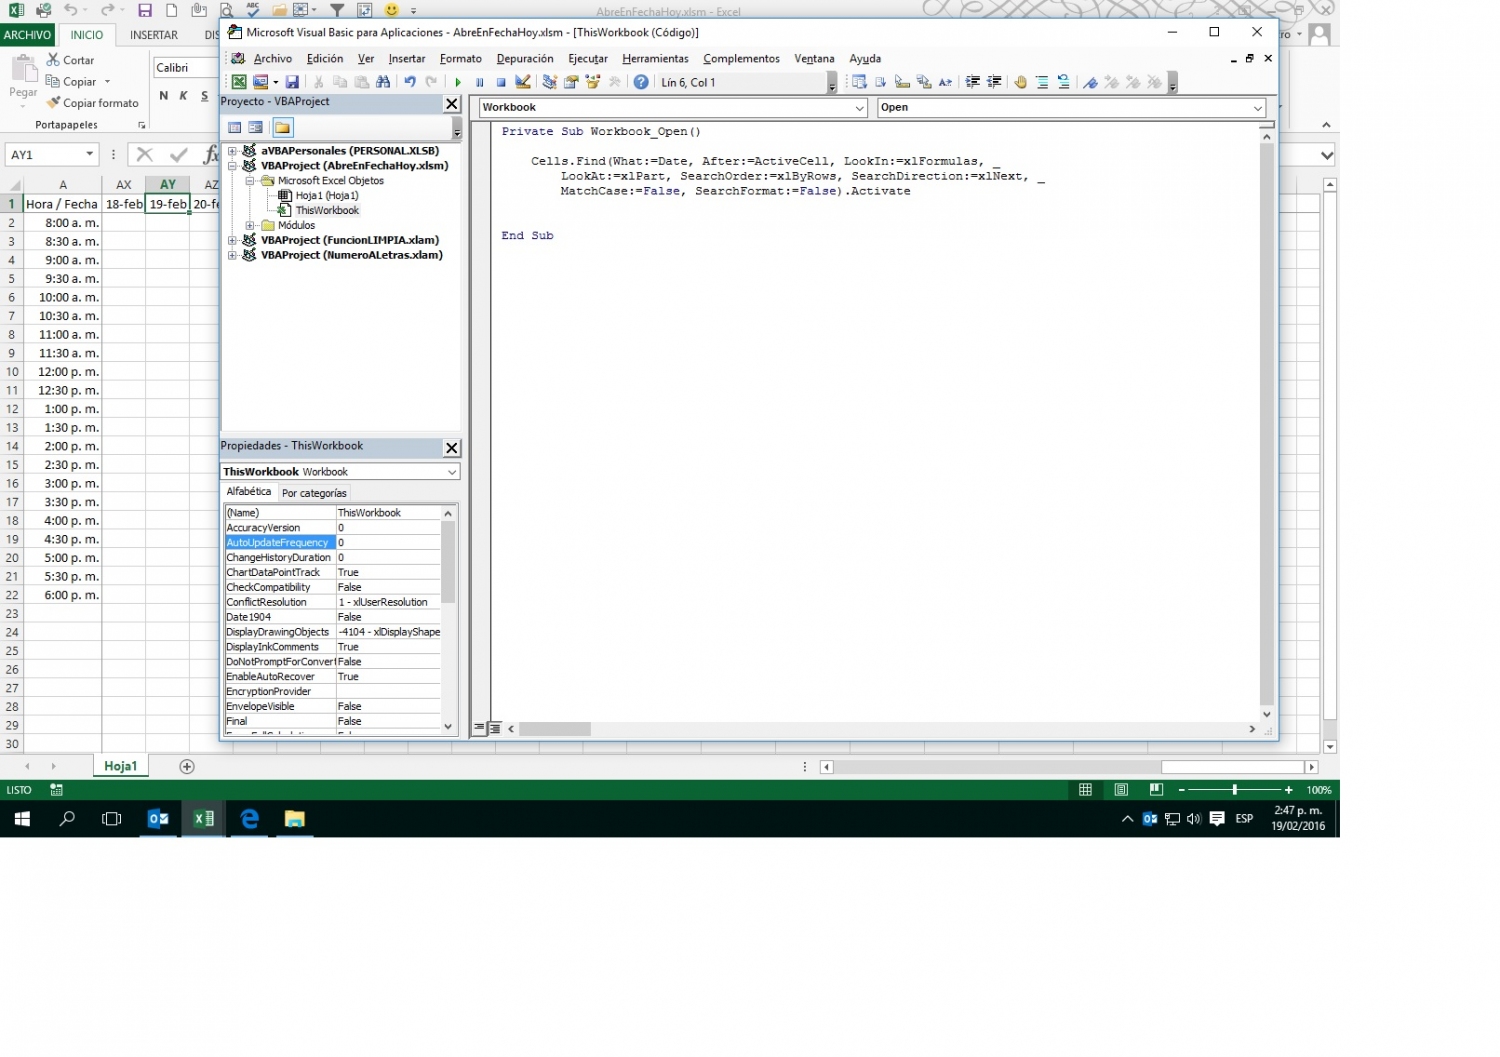Click the Excel zoom slider handle

coord(1235,790)
